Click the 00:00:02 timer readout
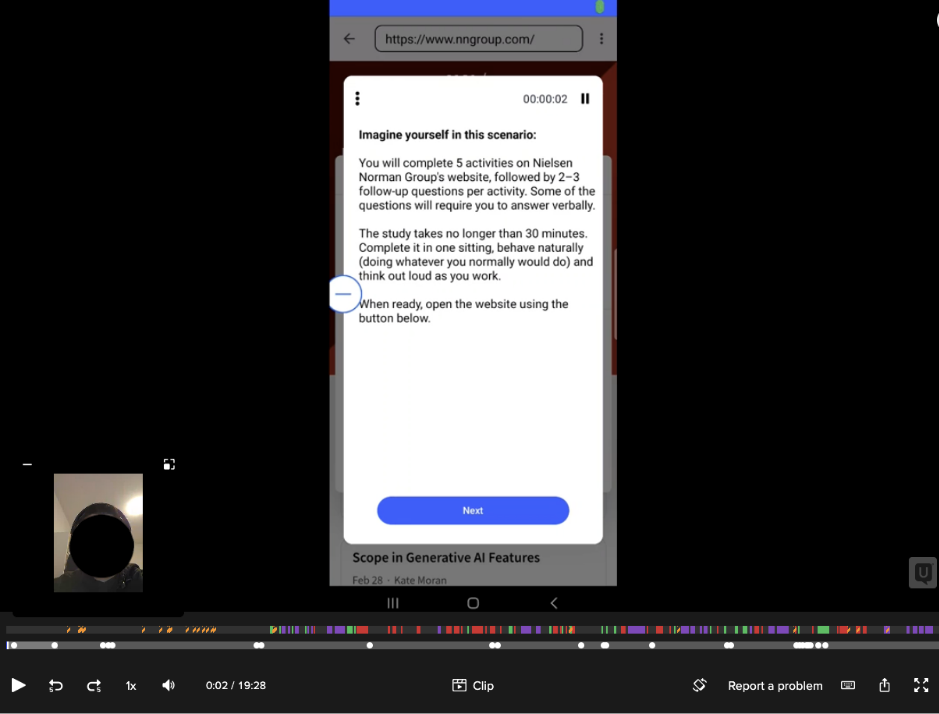 (x=545, y=99)
